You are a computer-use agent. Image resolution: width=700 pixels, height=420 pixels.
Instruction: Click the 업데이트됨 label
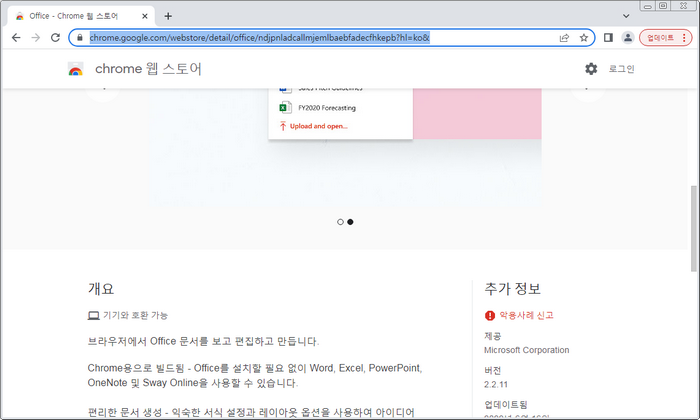coord(506,404)
